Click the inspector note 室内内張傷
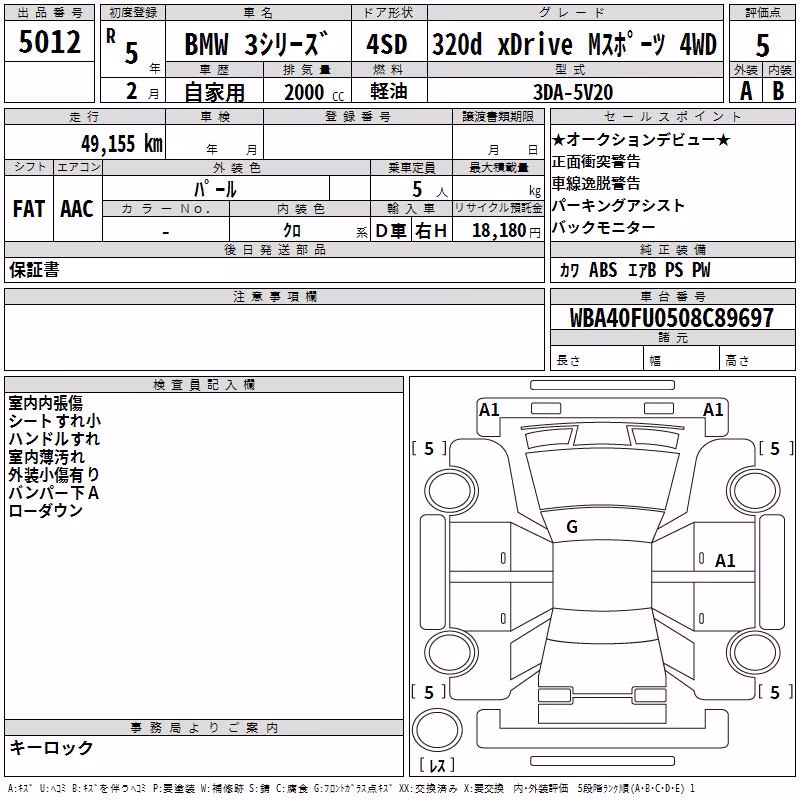This screenshot has height=800, width=800. [x=45, y=403]
